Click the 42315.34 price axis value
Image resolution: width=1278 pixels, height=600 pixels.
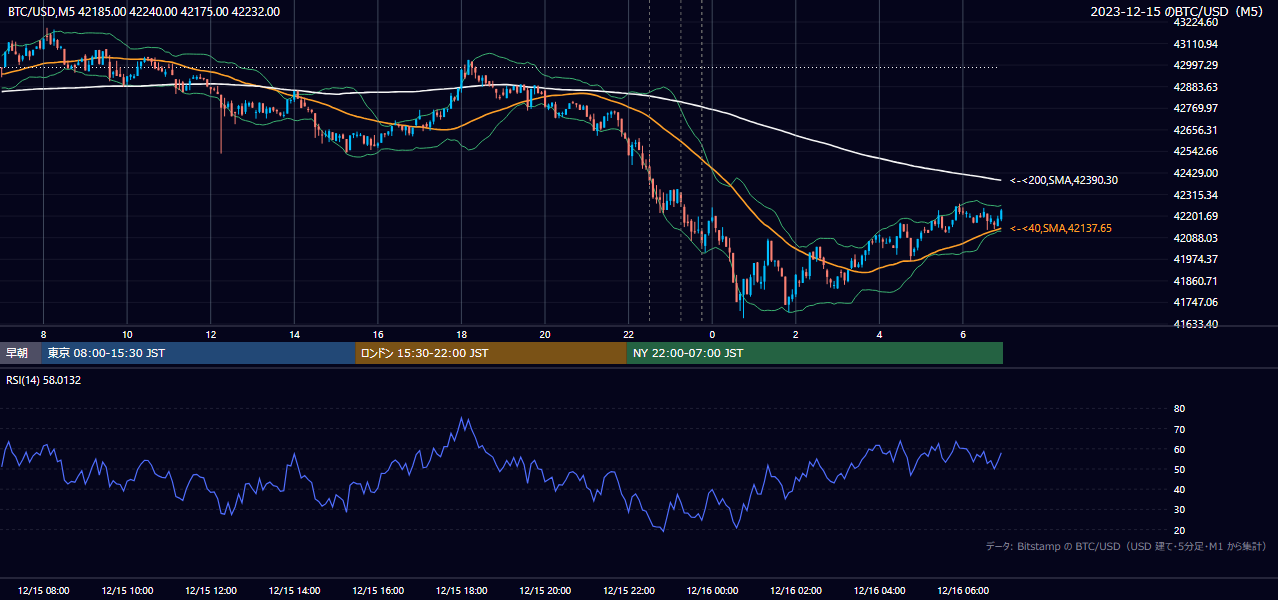point(1196,195)
